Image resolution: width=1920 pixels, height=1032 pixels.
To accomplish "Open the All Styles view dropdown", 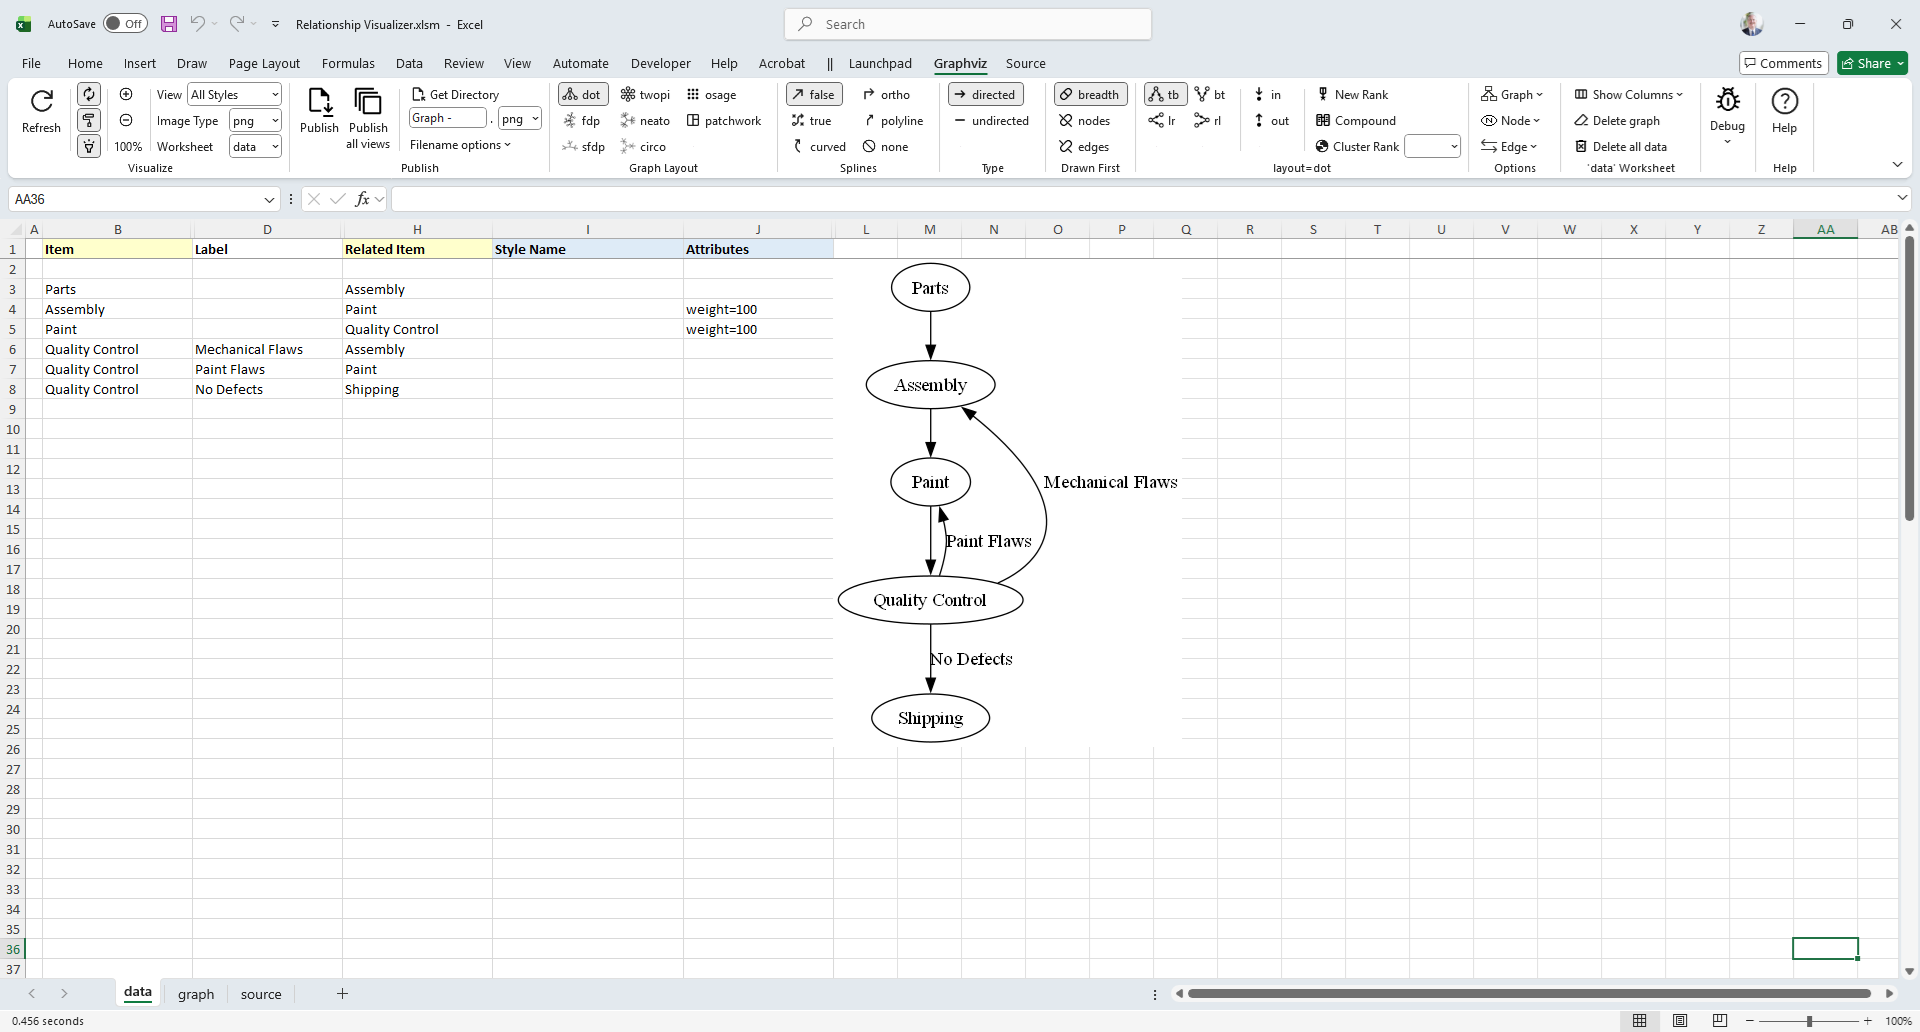I will pos(235,95).
